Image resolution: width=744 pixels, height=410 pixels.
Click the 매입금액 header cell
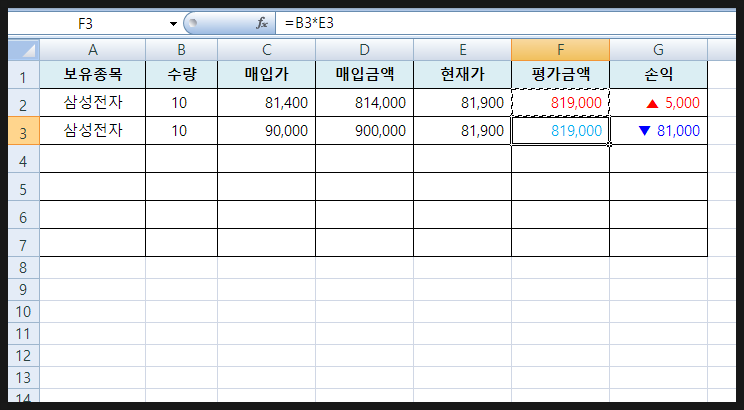pyautogui.click(x=364, y=75)
